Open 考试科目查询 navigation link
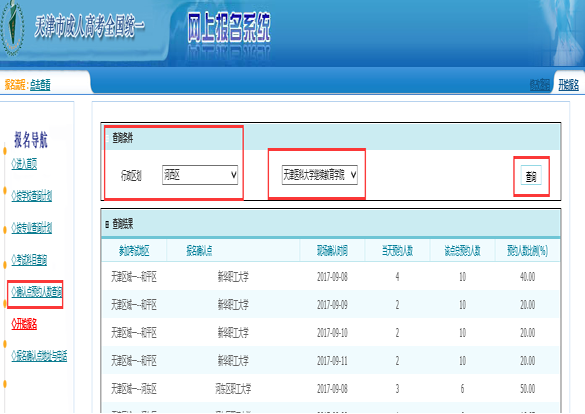This screenshot has width=585, height=414. (x=29, y=260)
